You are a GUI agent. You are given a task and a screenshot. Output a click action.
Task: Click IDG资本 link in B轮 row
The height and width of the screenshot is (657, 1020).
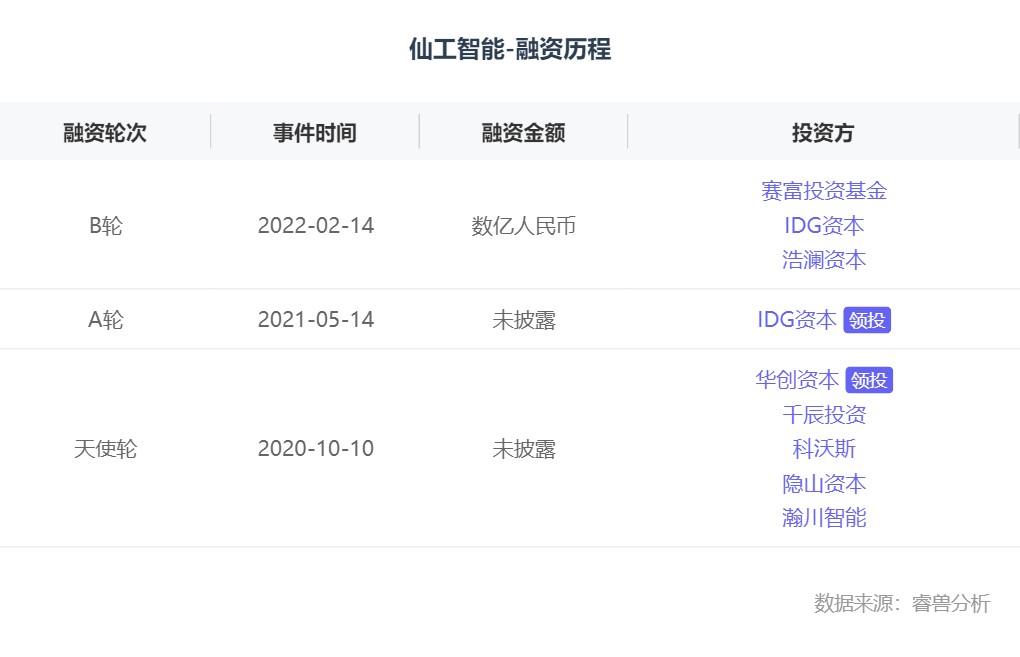pos(823,226)
